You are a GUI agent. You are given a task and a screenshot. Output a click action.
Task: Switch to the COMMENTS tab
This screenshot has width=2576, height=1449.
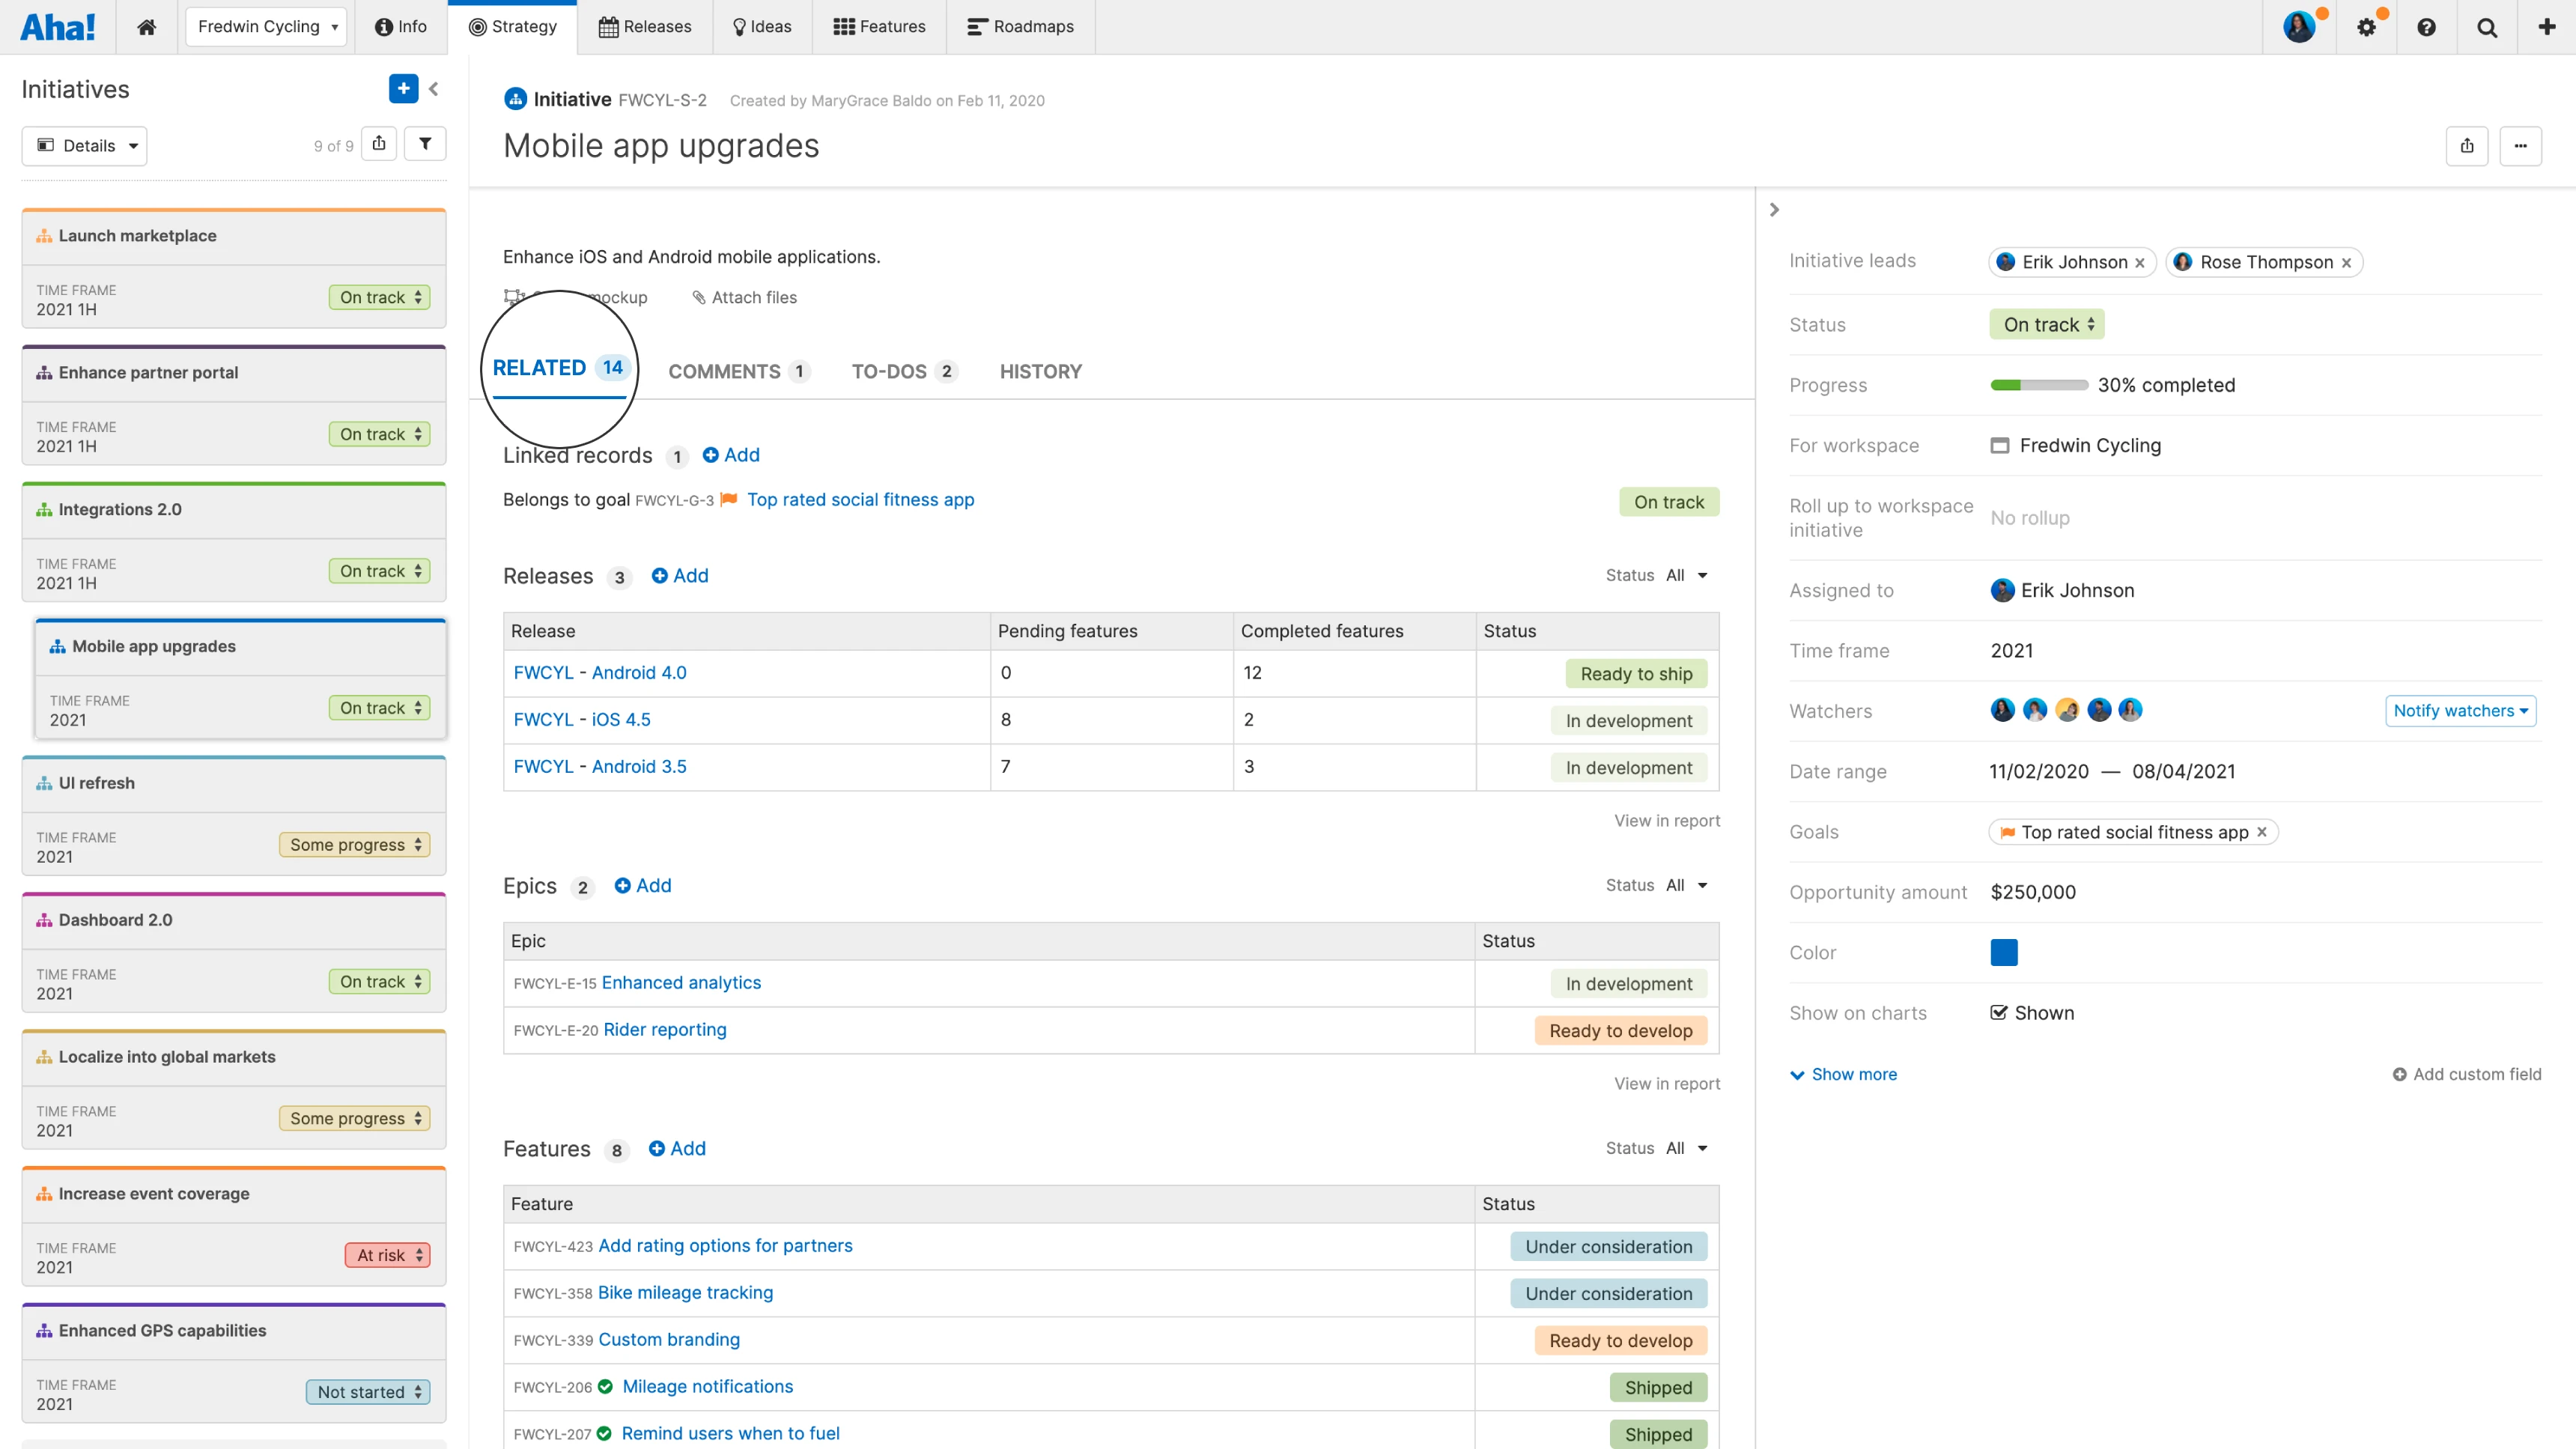[x=724, y=372]
